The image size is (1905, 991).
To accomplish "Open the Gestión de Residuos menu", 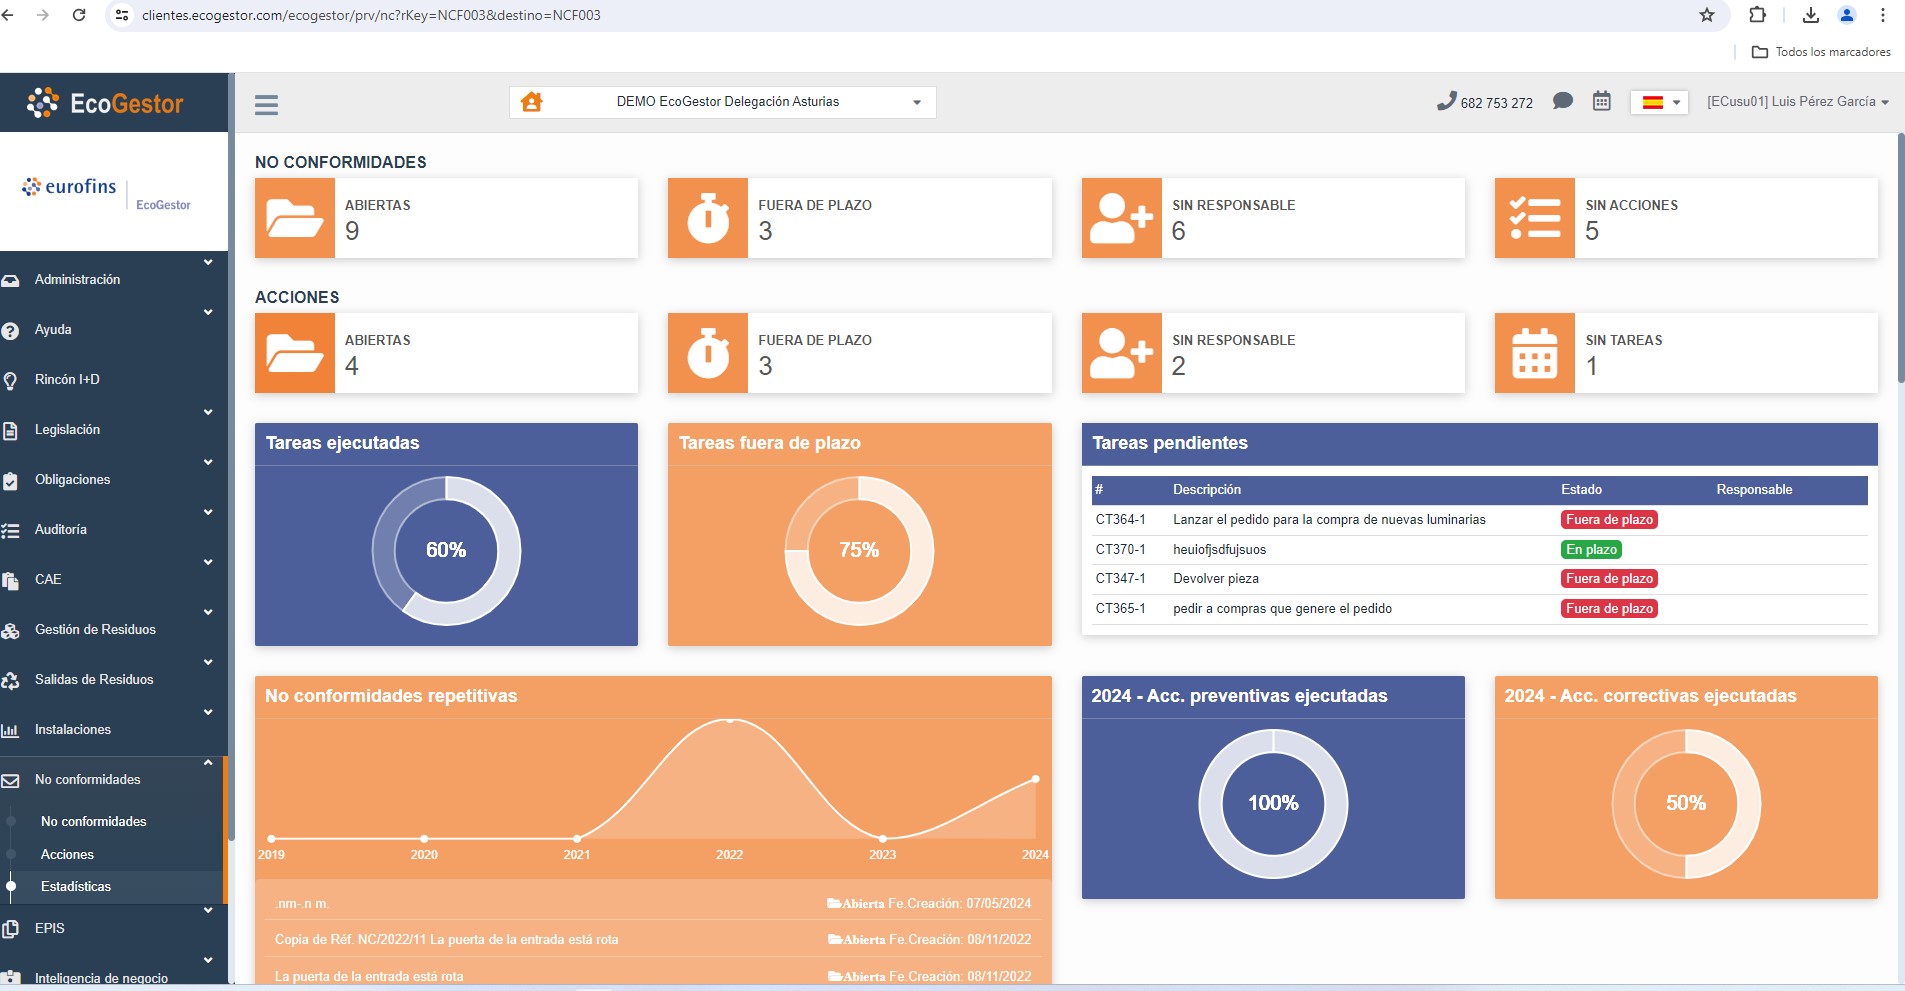I will click(95, 630).
